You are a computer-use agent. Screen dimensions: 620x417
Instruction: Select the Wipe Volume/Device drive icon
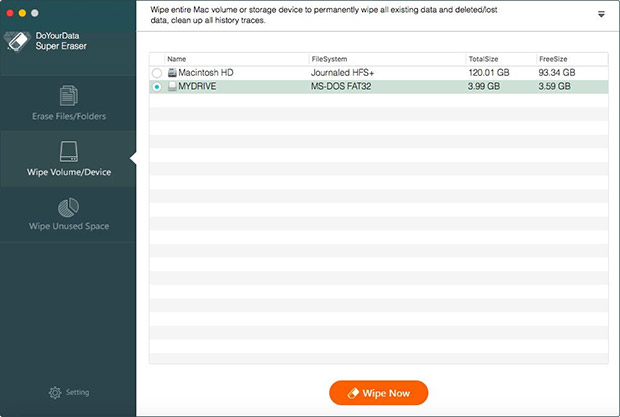tap(69, 151)
